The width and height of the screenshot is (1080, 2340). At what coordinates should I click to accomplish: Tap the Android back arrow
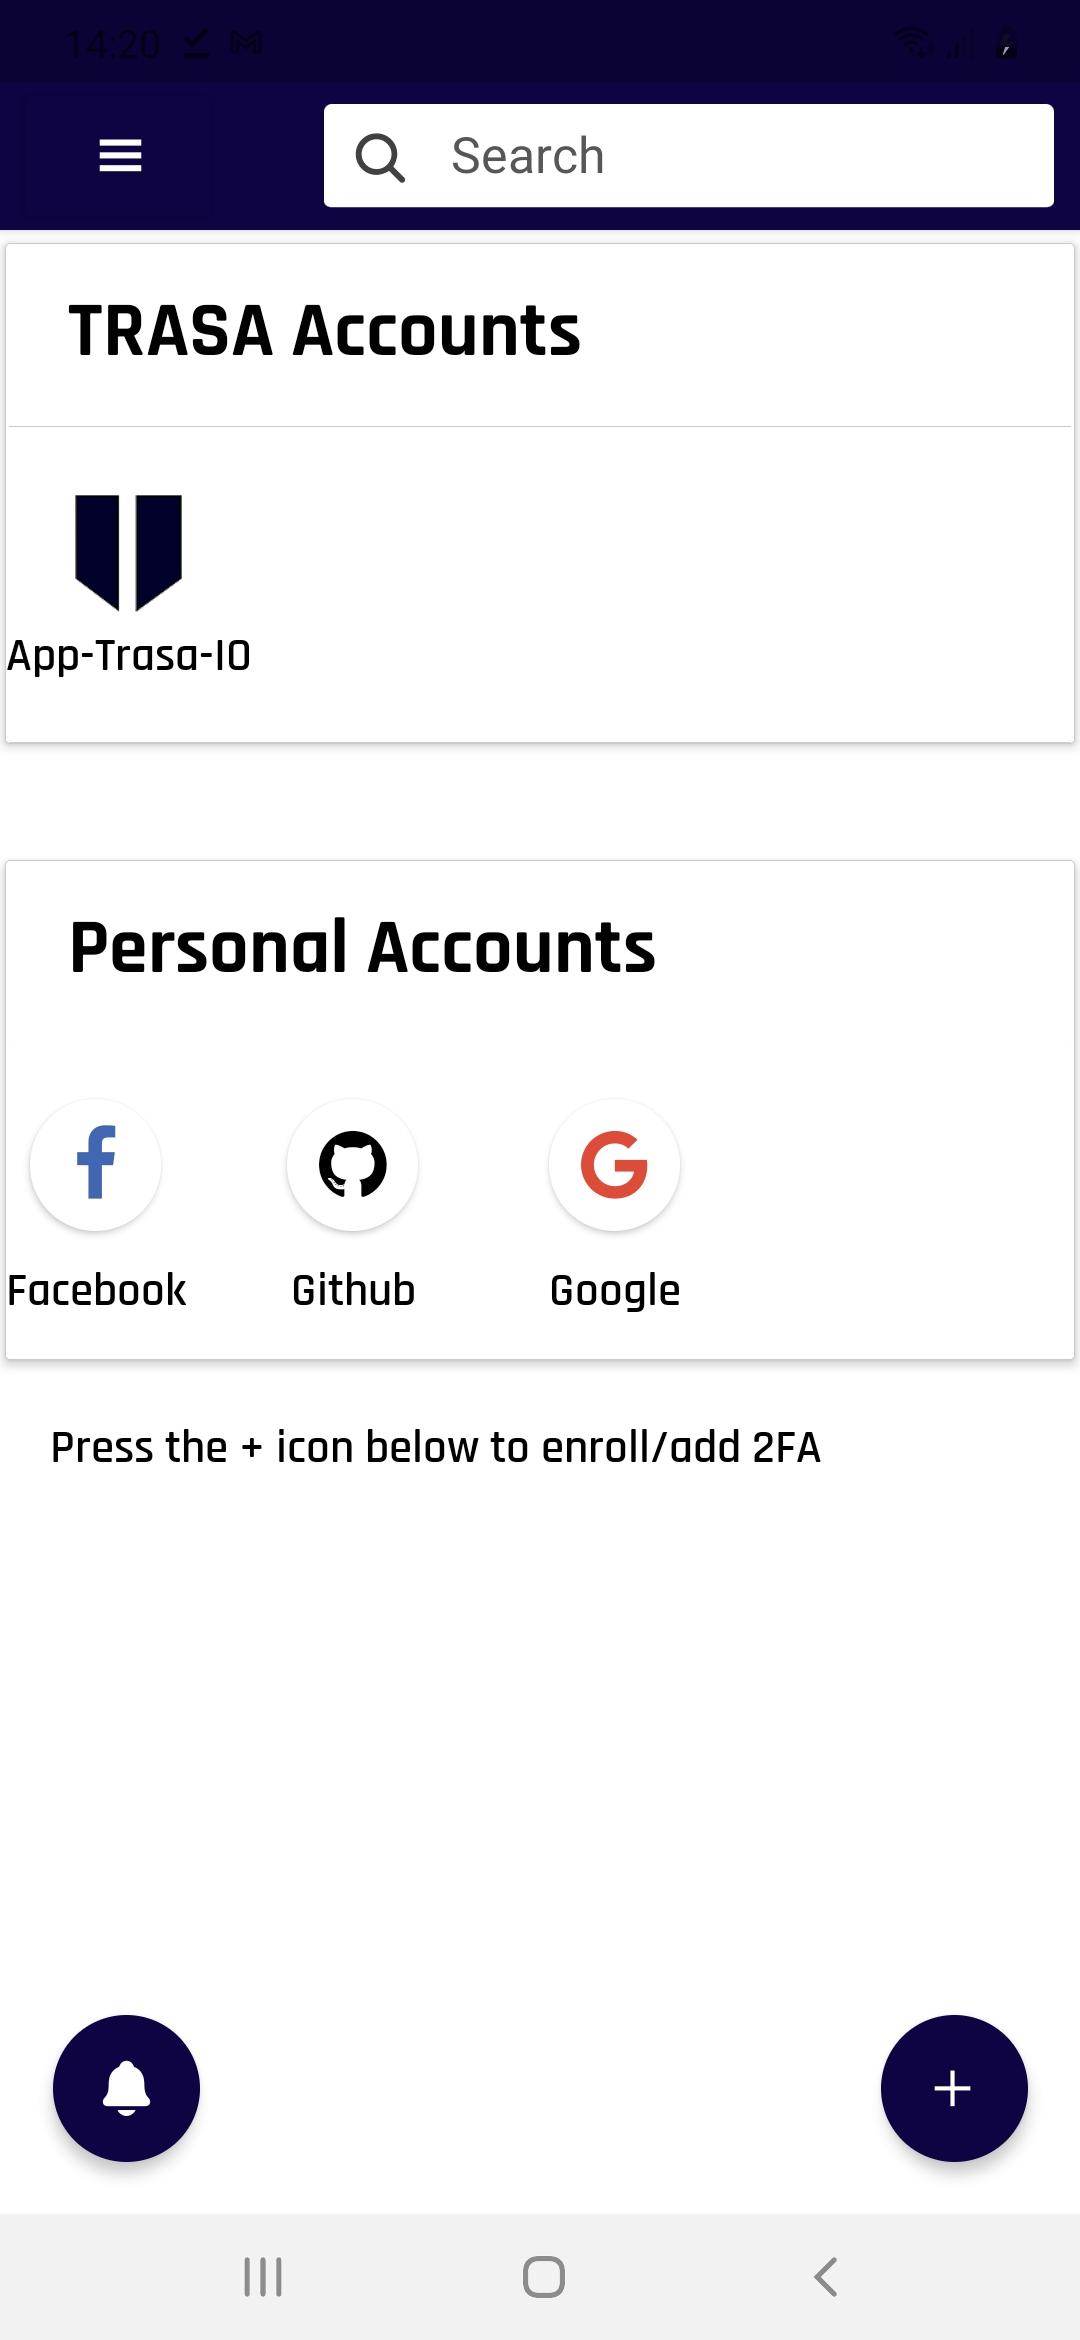(825, 2277)
